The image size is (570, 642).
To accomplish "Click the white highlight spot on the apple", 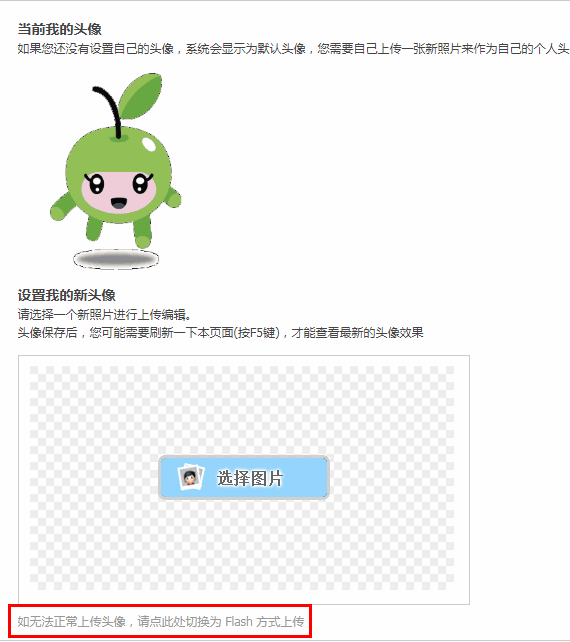I will (x=149, y=144).
